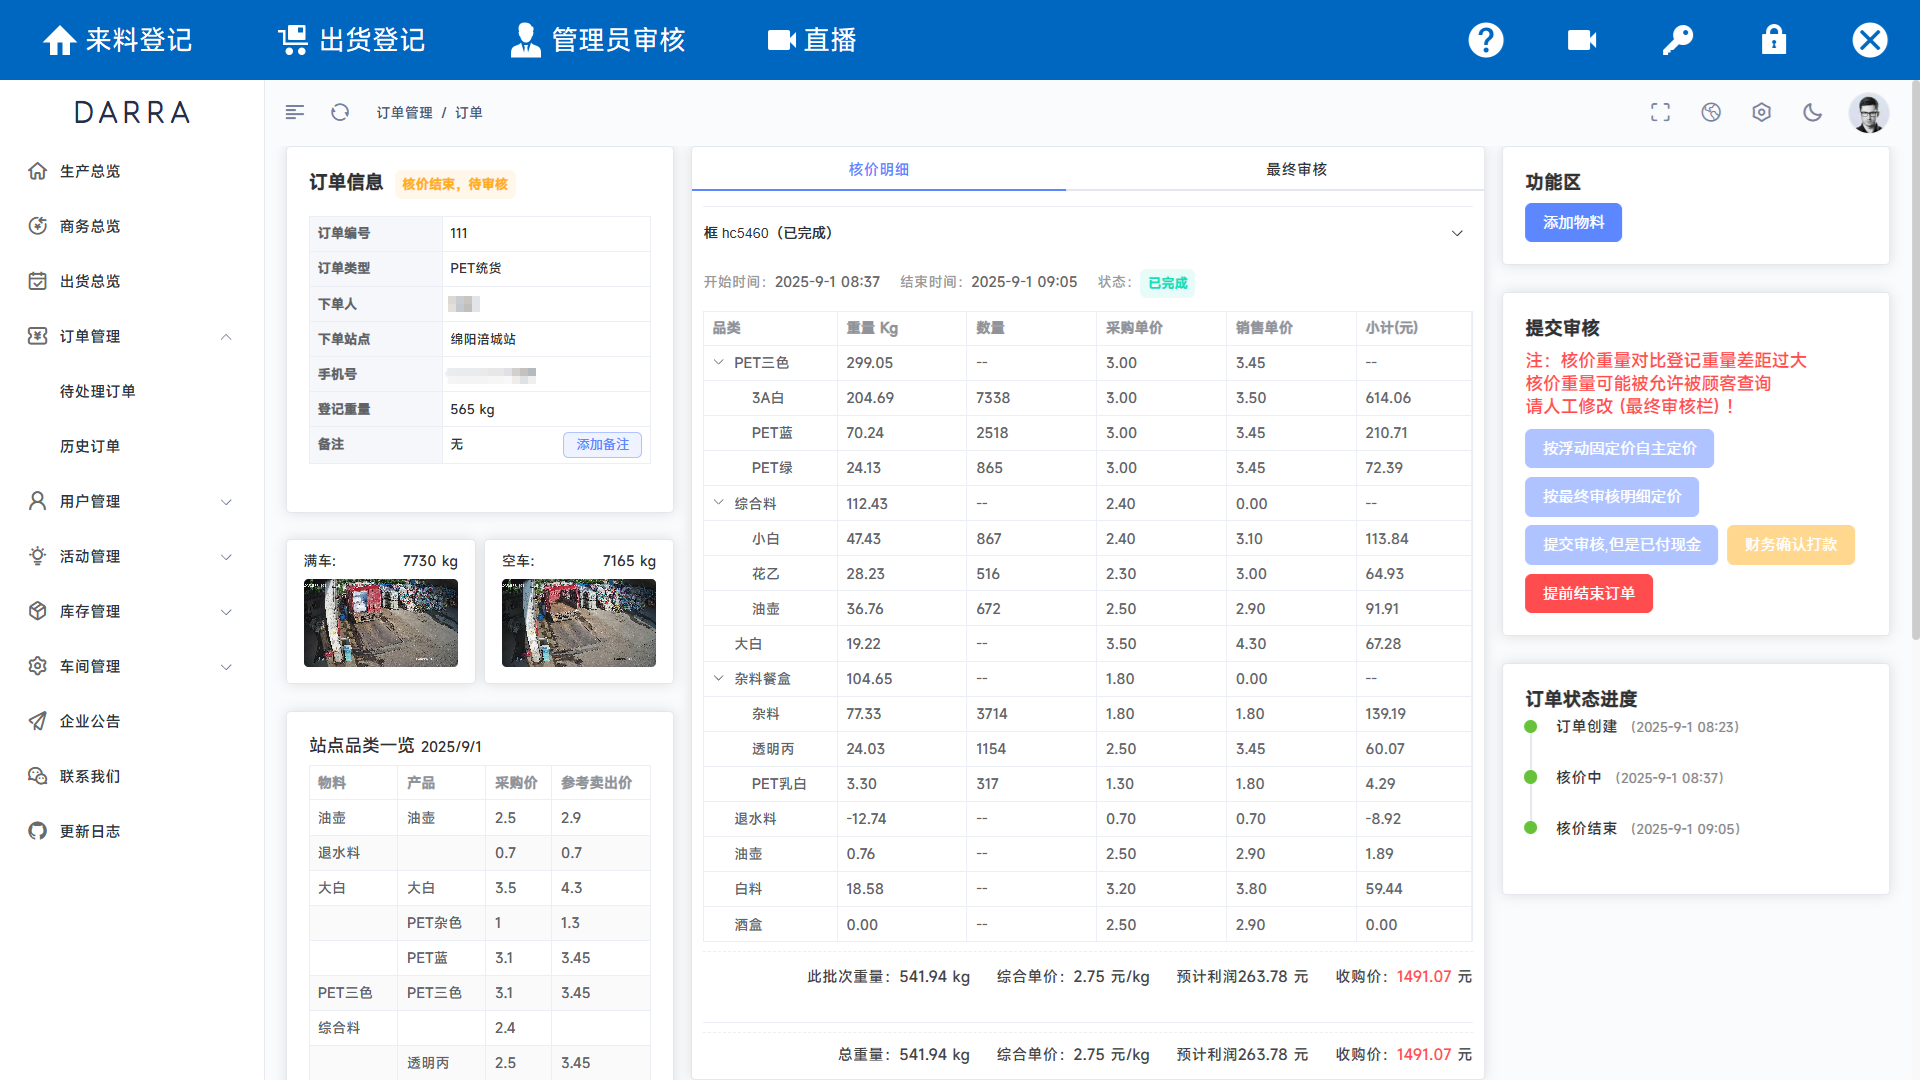Click the 添加物料 button
1920x1080 pixels.
click(1573, 222)
